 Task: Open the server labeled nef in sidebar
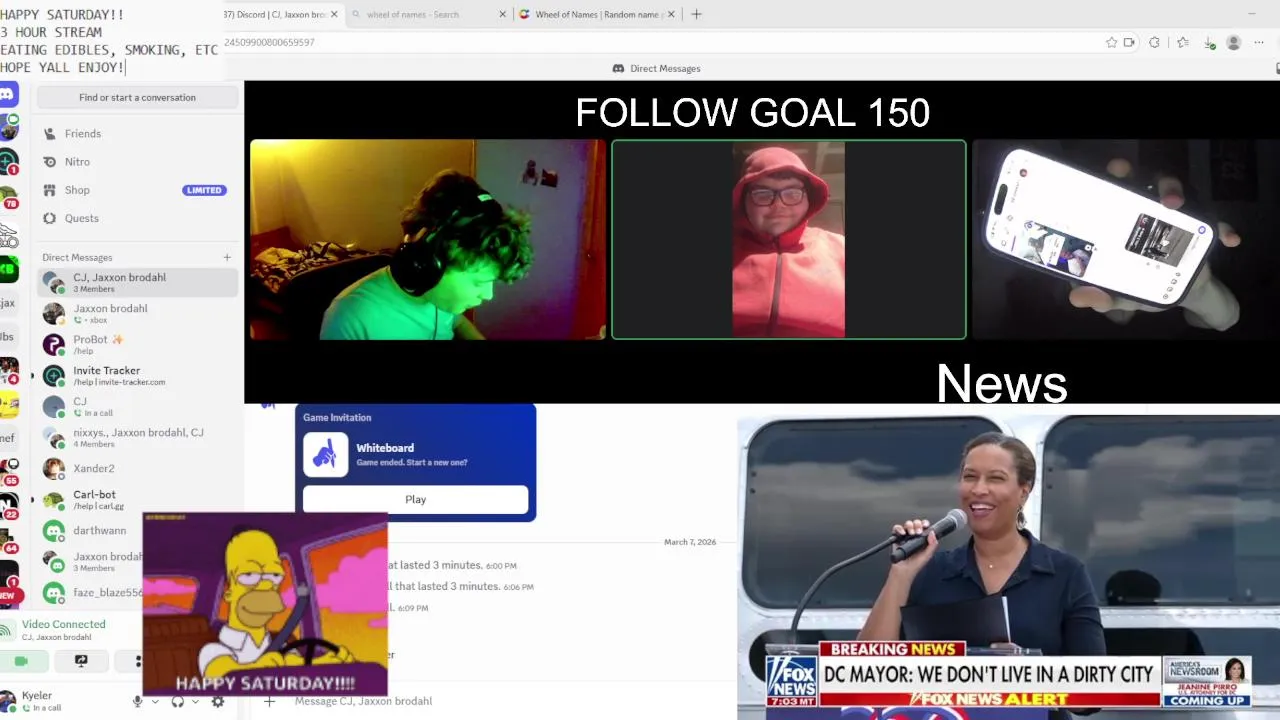8,438
